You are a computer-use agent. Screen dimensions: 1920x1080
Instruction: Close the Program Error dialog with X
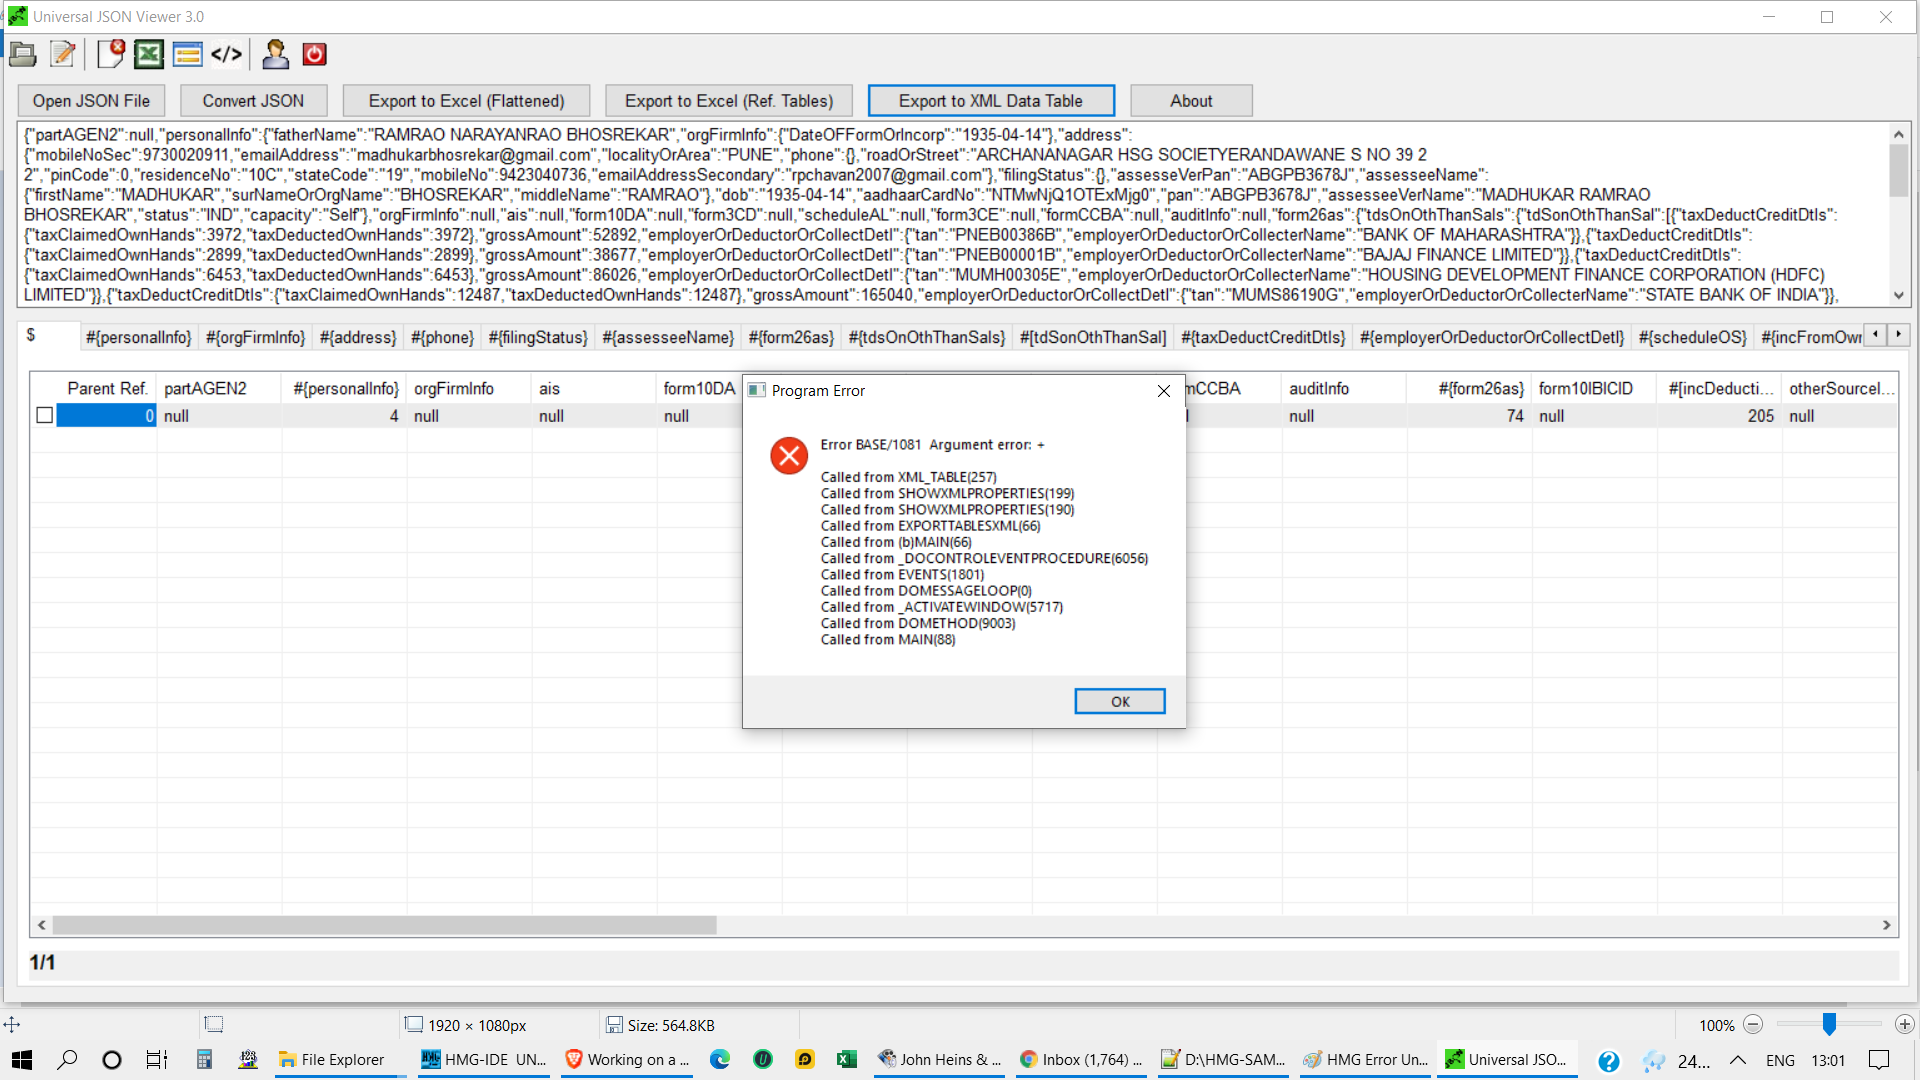pos(1163,391)
